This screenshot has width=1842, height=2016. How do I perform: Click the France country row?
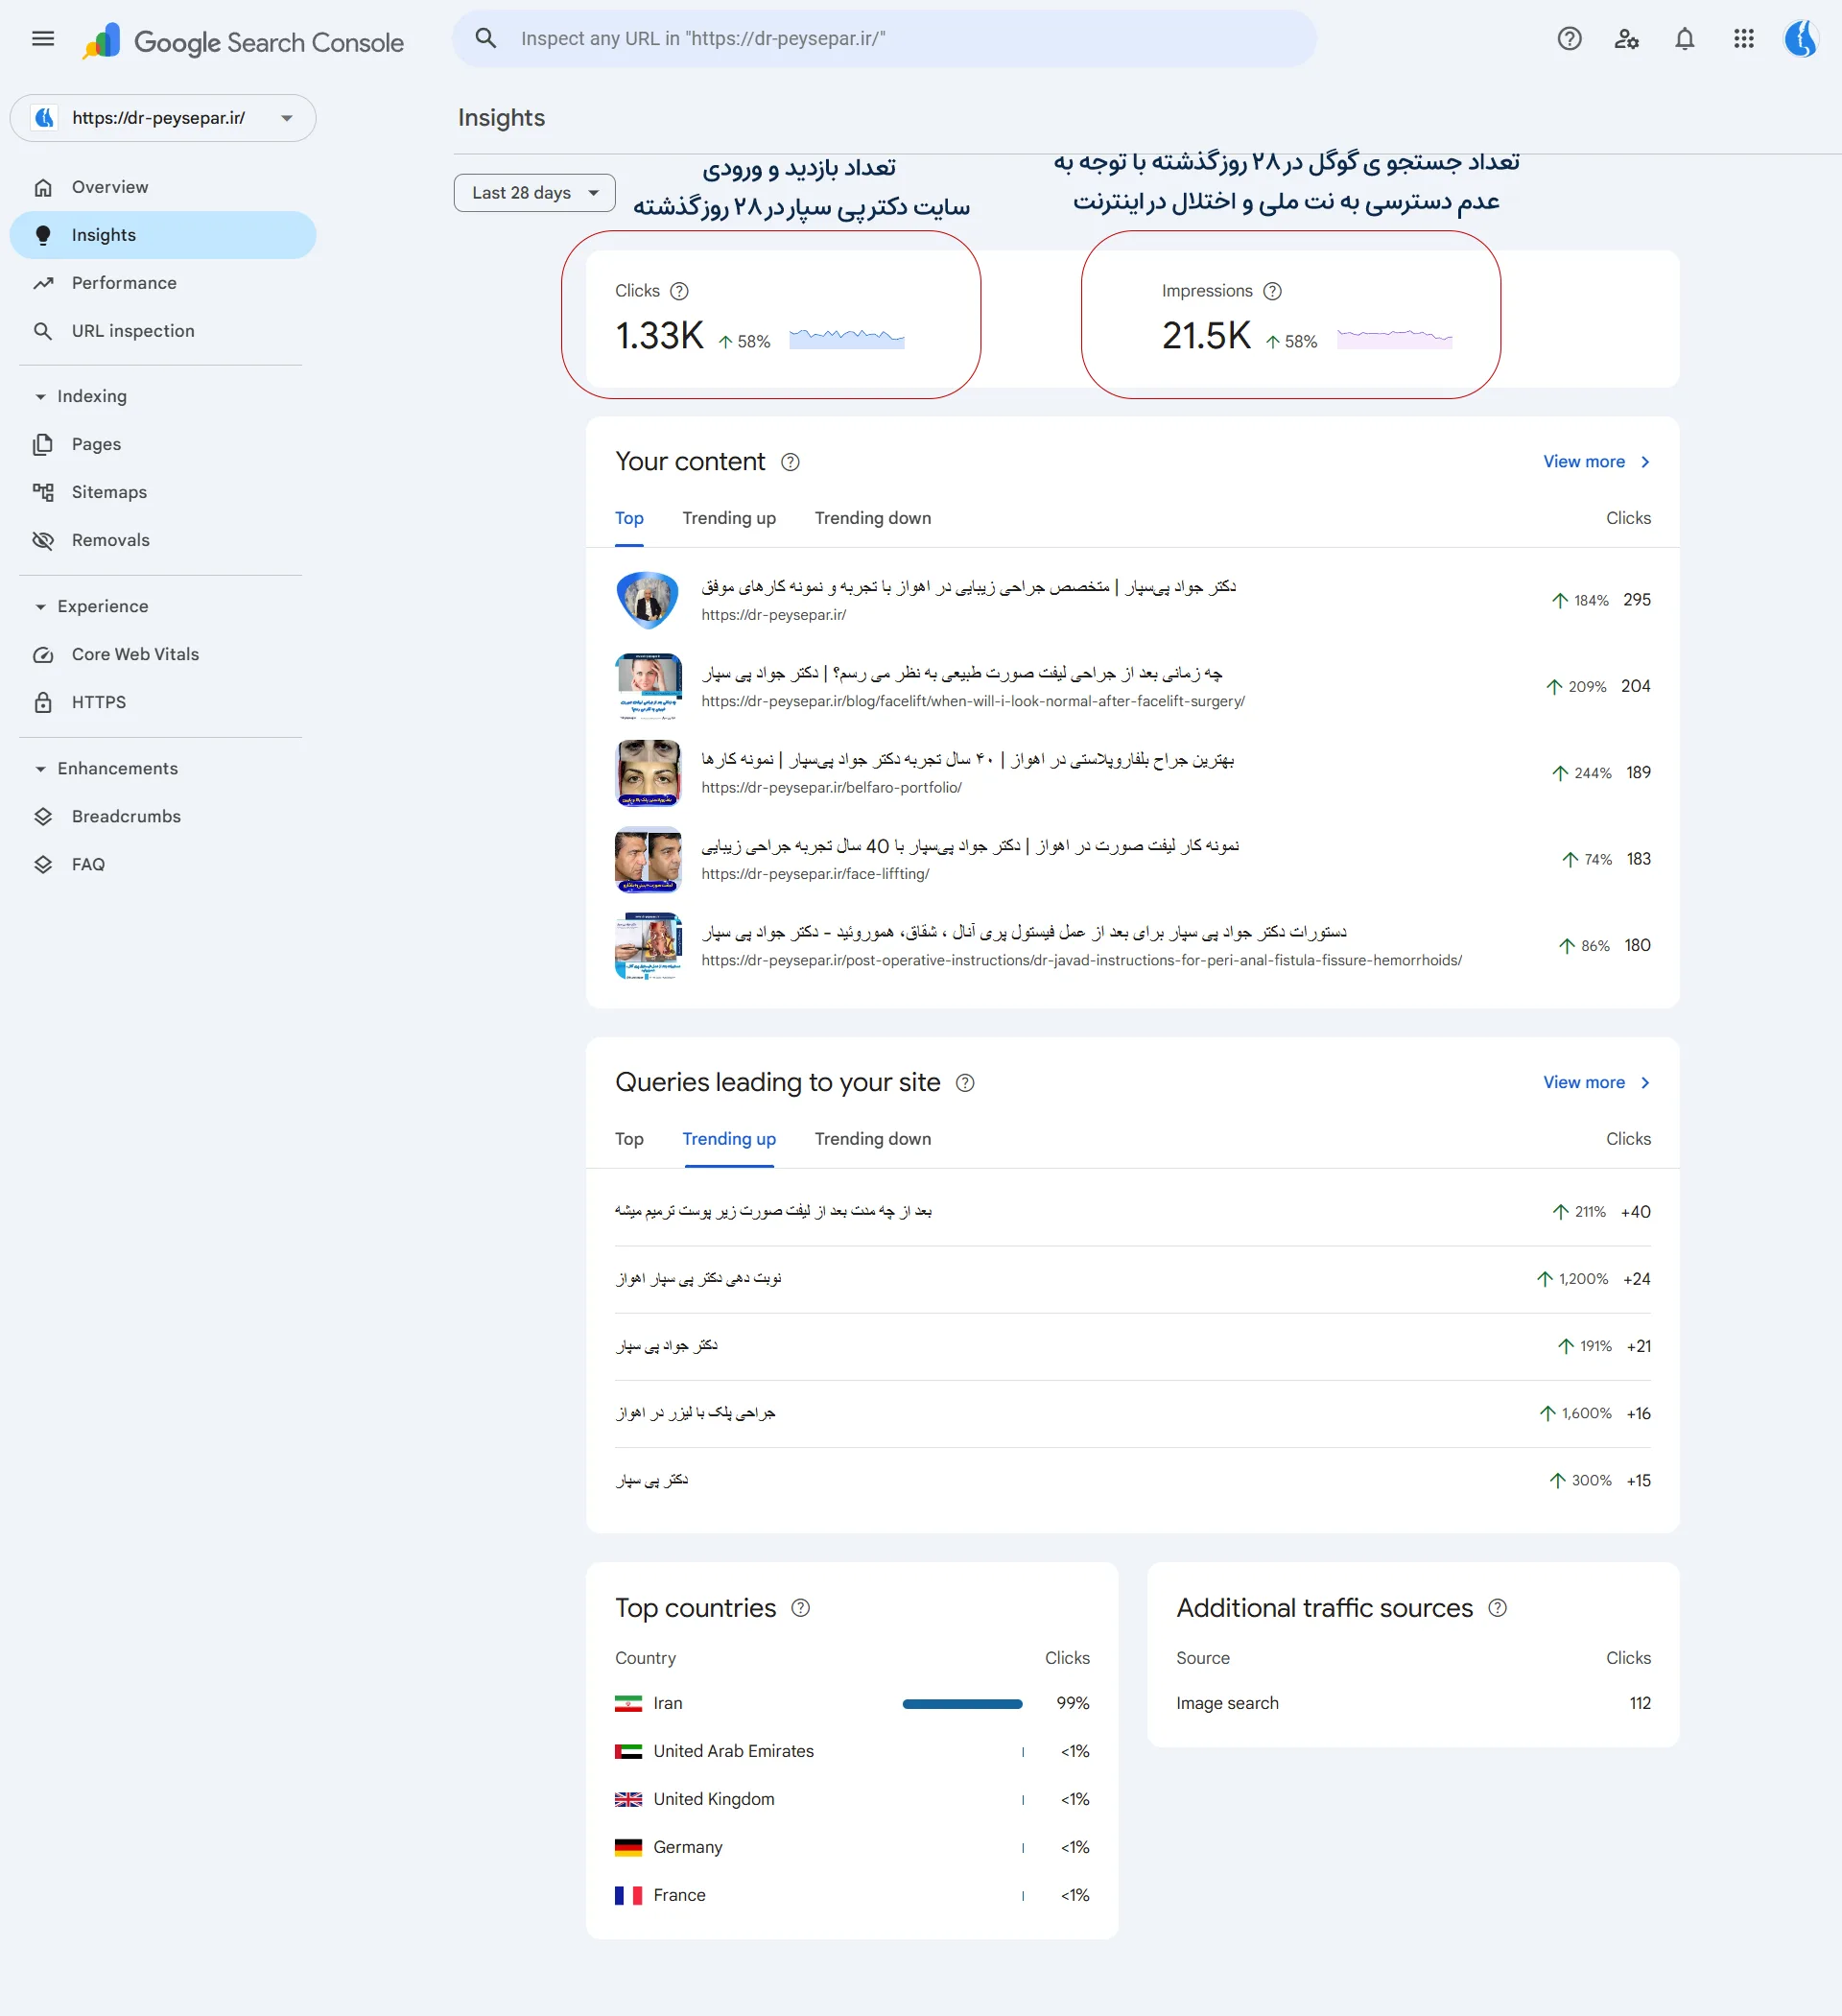point(852,1896)
